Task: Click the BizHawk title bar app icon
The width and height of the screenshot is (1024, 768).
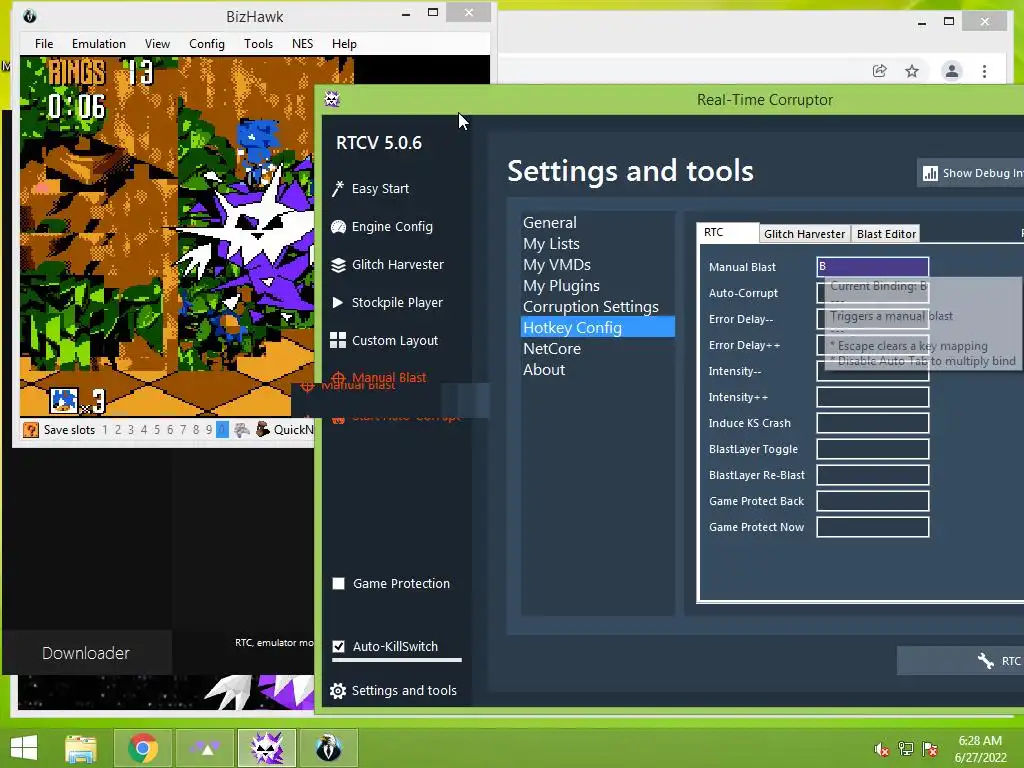Action: 29,16
